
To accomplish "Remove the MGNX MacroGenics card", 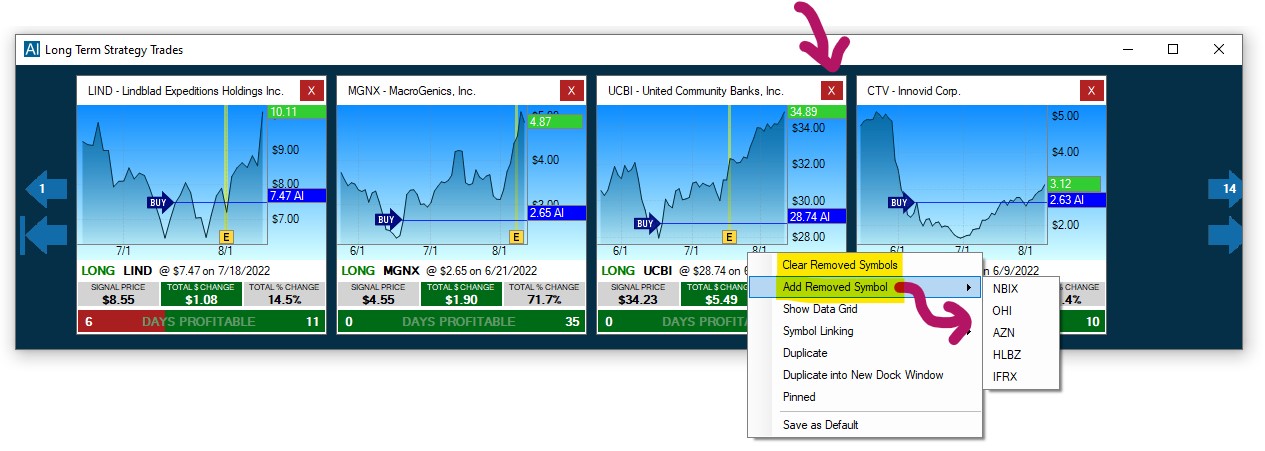I will point(571,90).
